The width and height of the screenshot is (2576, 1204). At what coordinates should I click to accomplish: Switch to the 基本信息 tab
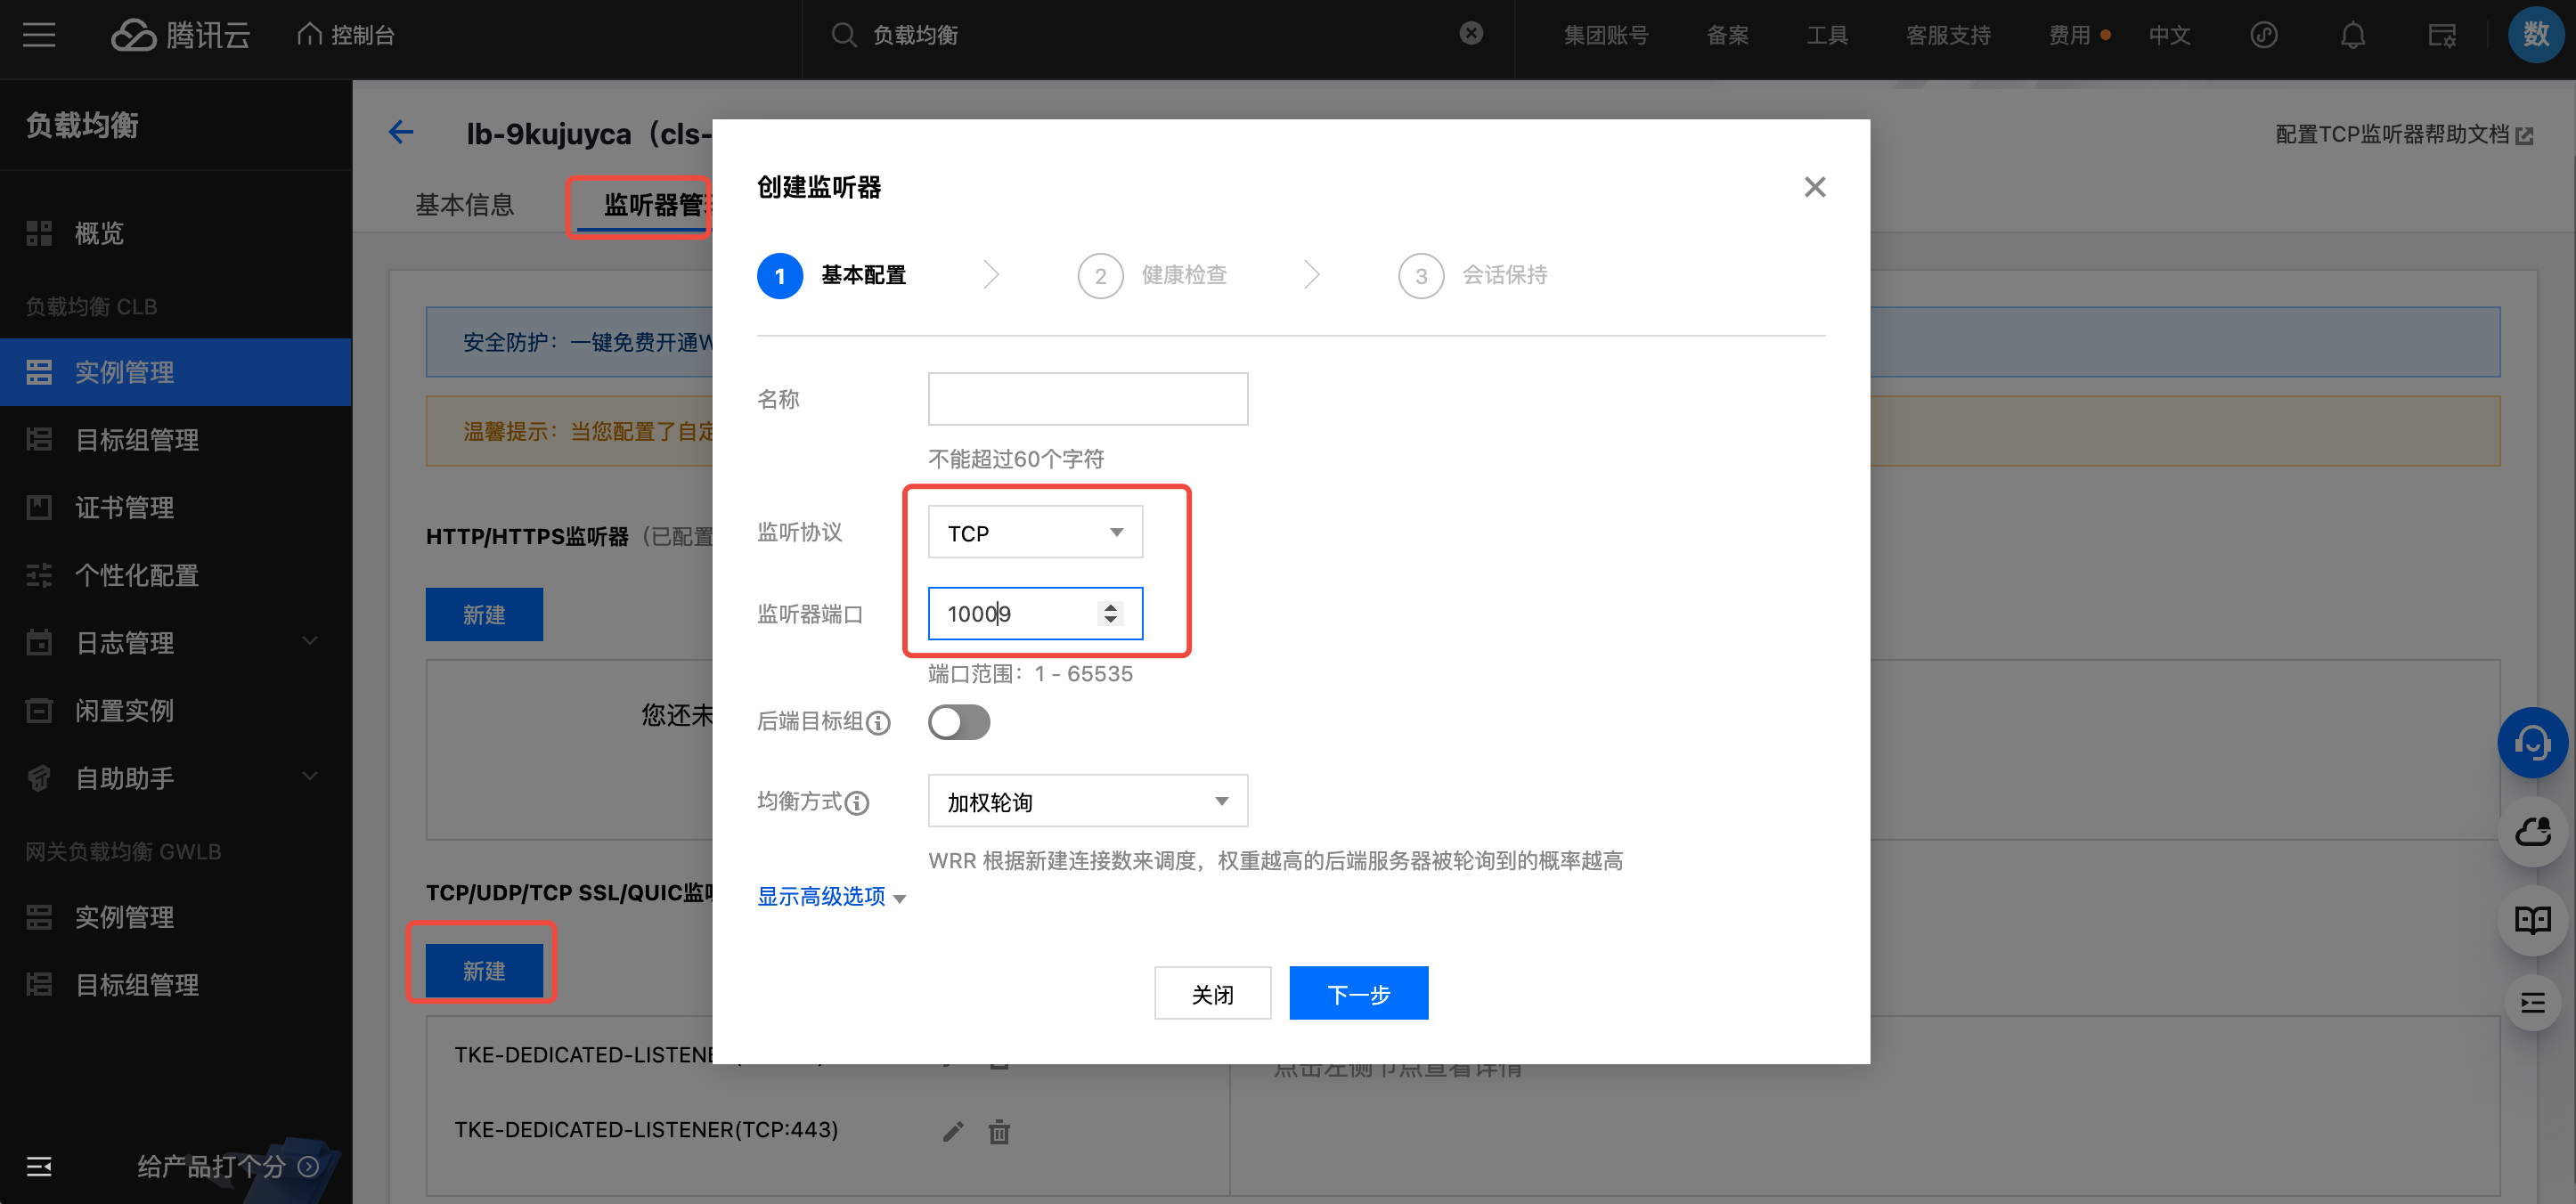464,205
